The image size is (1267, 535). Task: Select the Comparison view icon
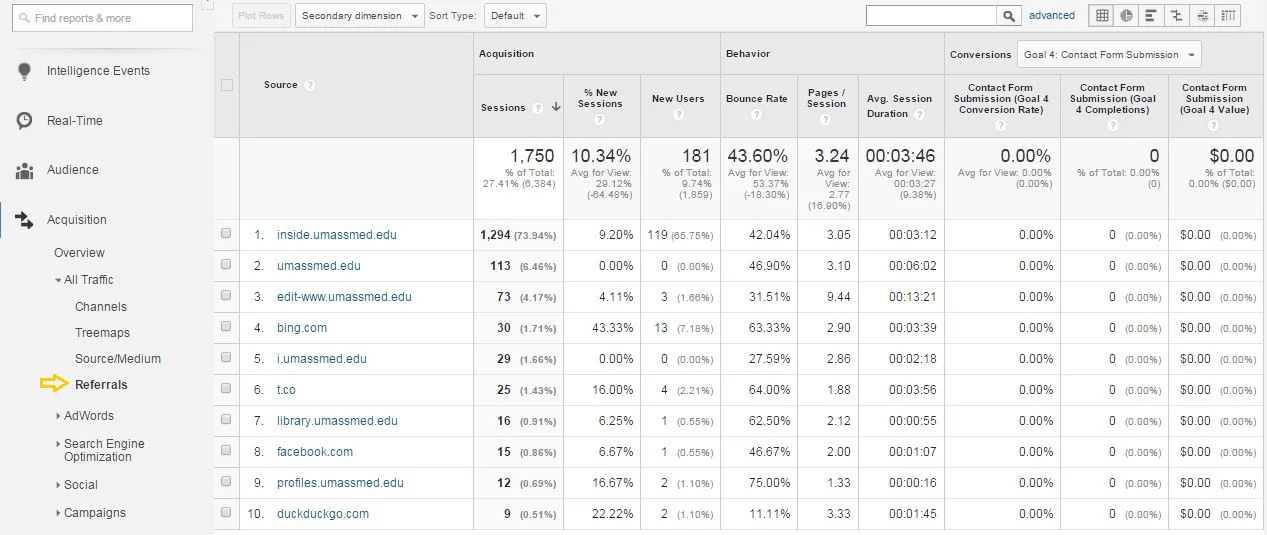1176,16
